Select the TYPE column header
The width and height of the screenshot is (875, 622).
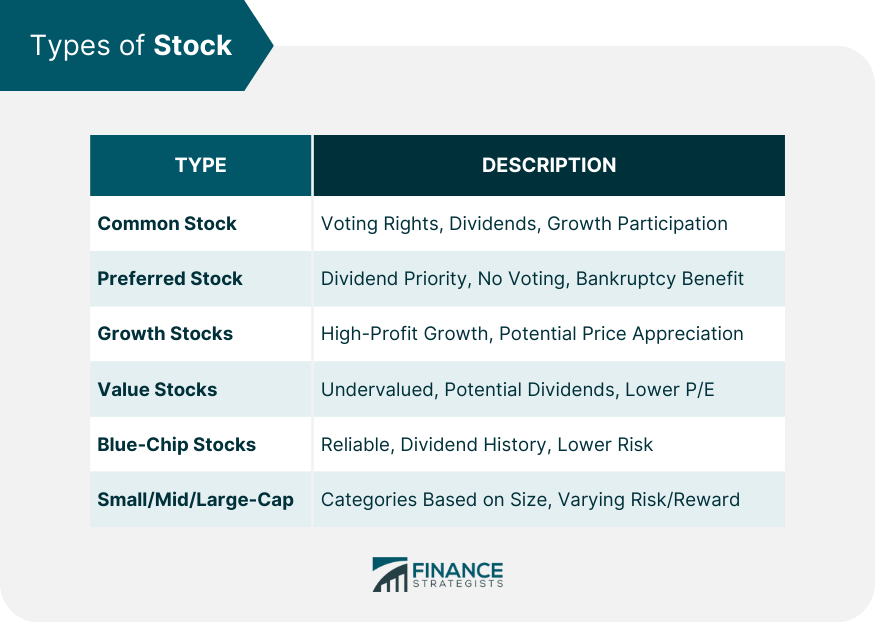201,165
